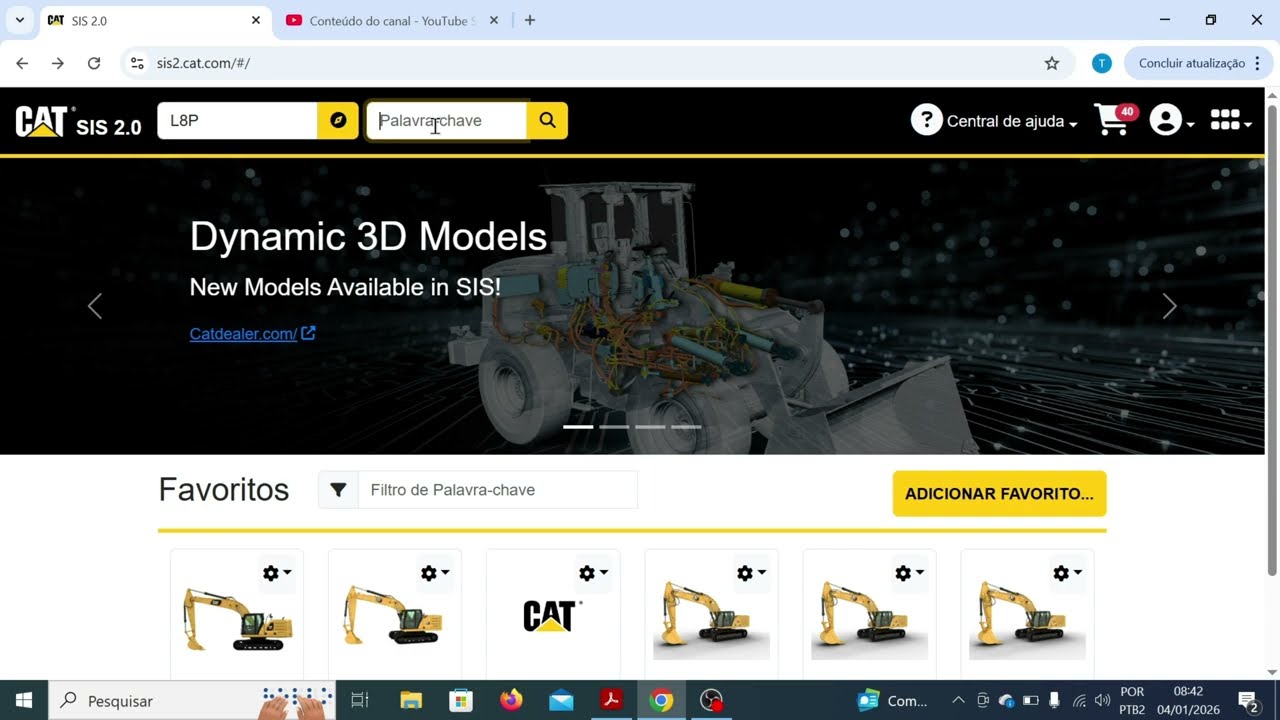Open the Chrome three-dot menu

[x=1258, y=63]
